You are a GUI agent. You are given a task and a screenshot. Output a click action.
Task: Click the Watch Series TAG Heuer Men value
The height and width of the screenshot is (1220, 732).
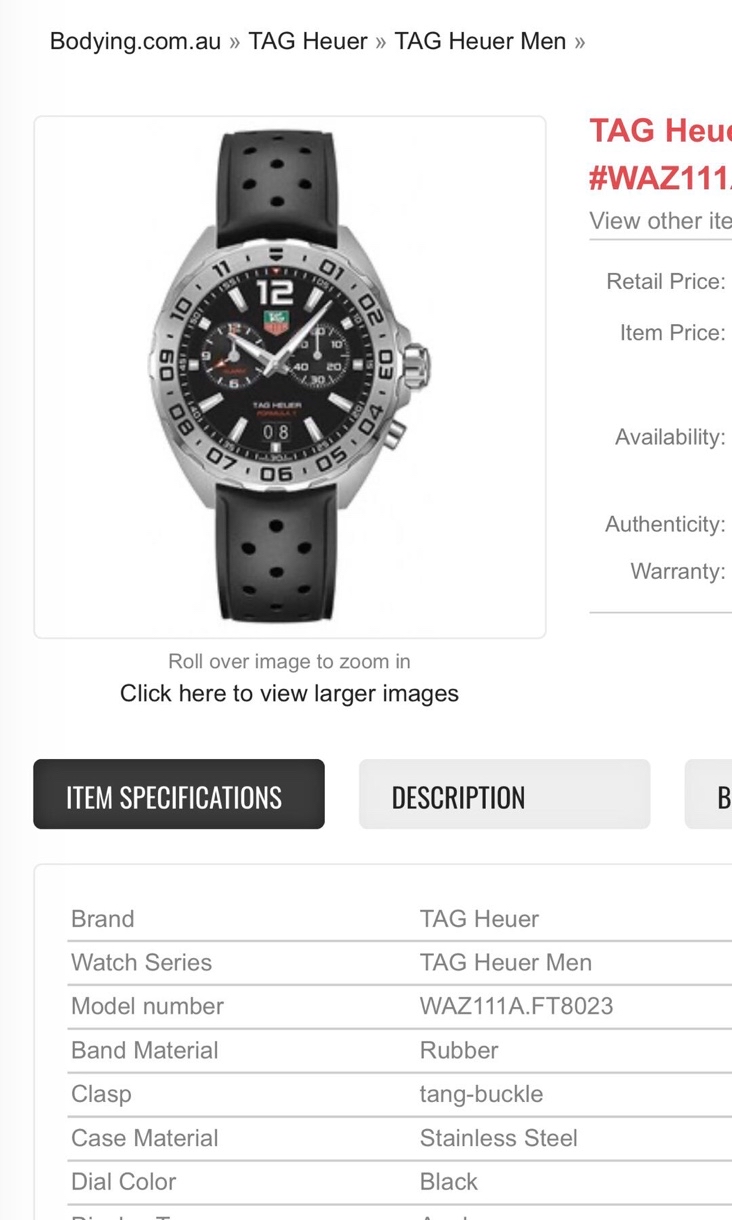pyautogui.click(x=506, y=962)
